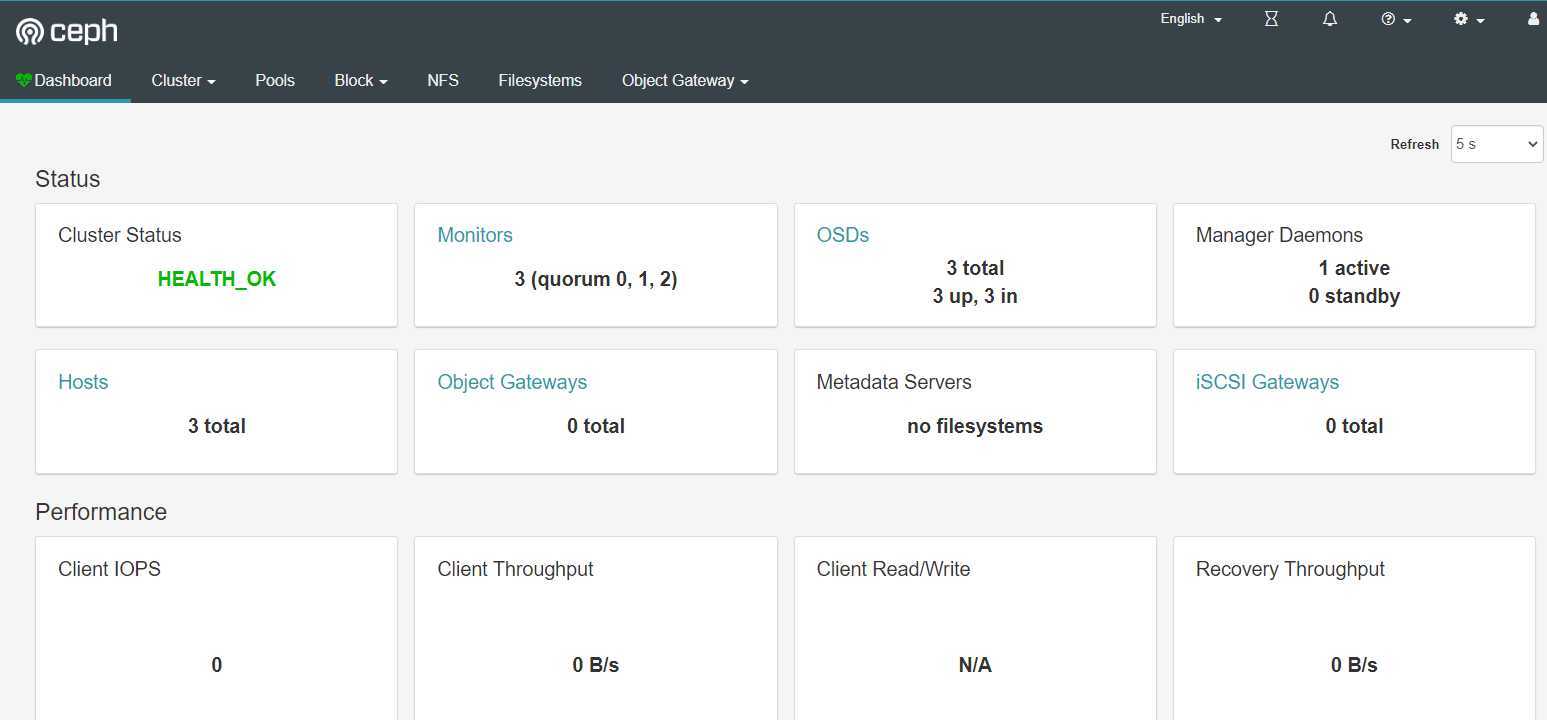Click the HEALTH_OK status text
The width and height of the screenshot is (1547, 720).
(217, 279)
